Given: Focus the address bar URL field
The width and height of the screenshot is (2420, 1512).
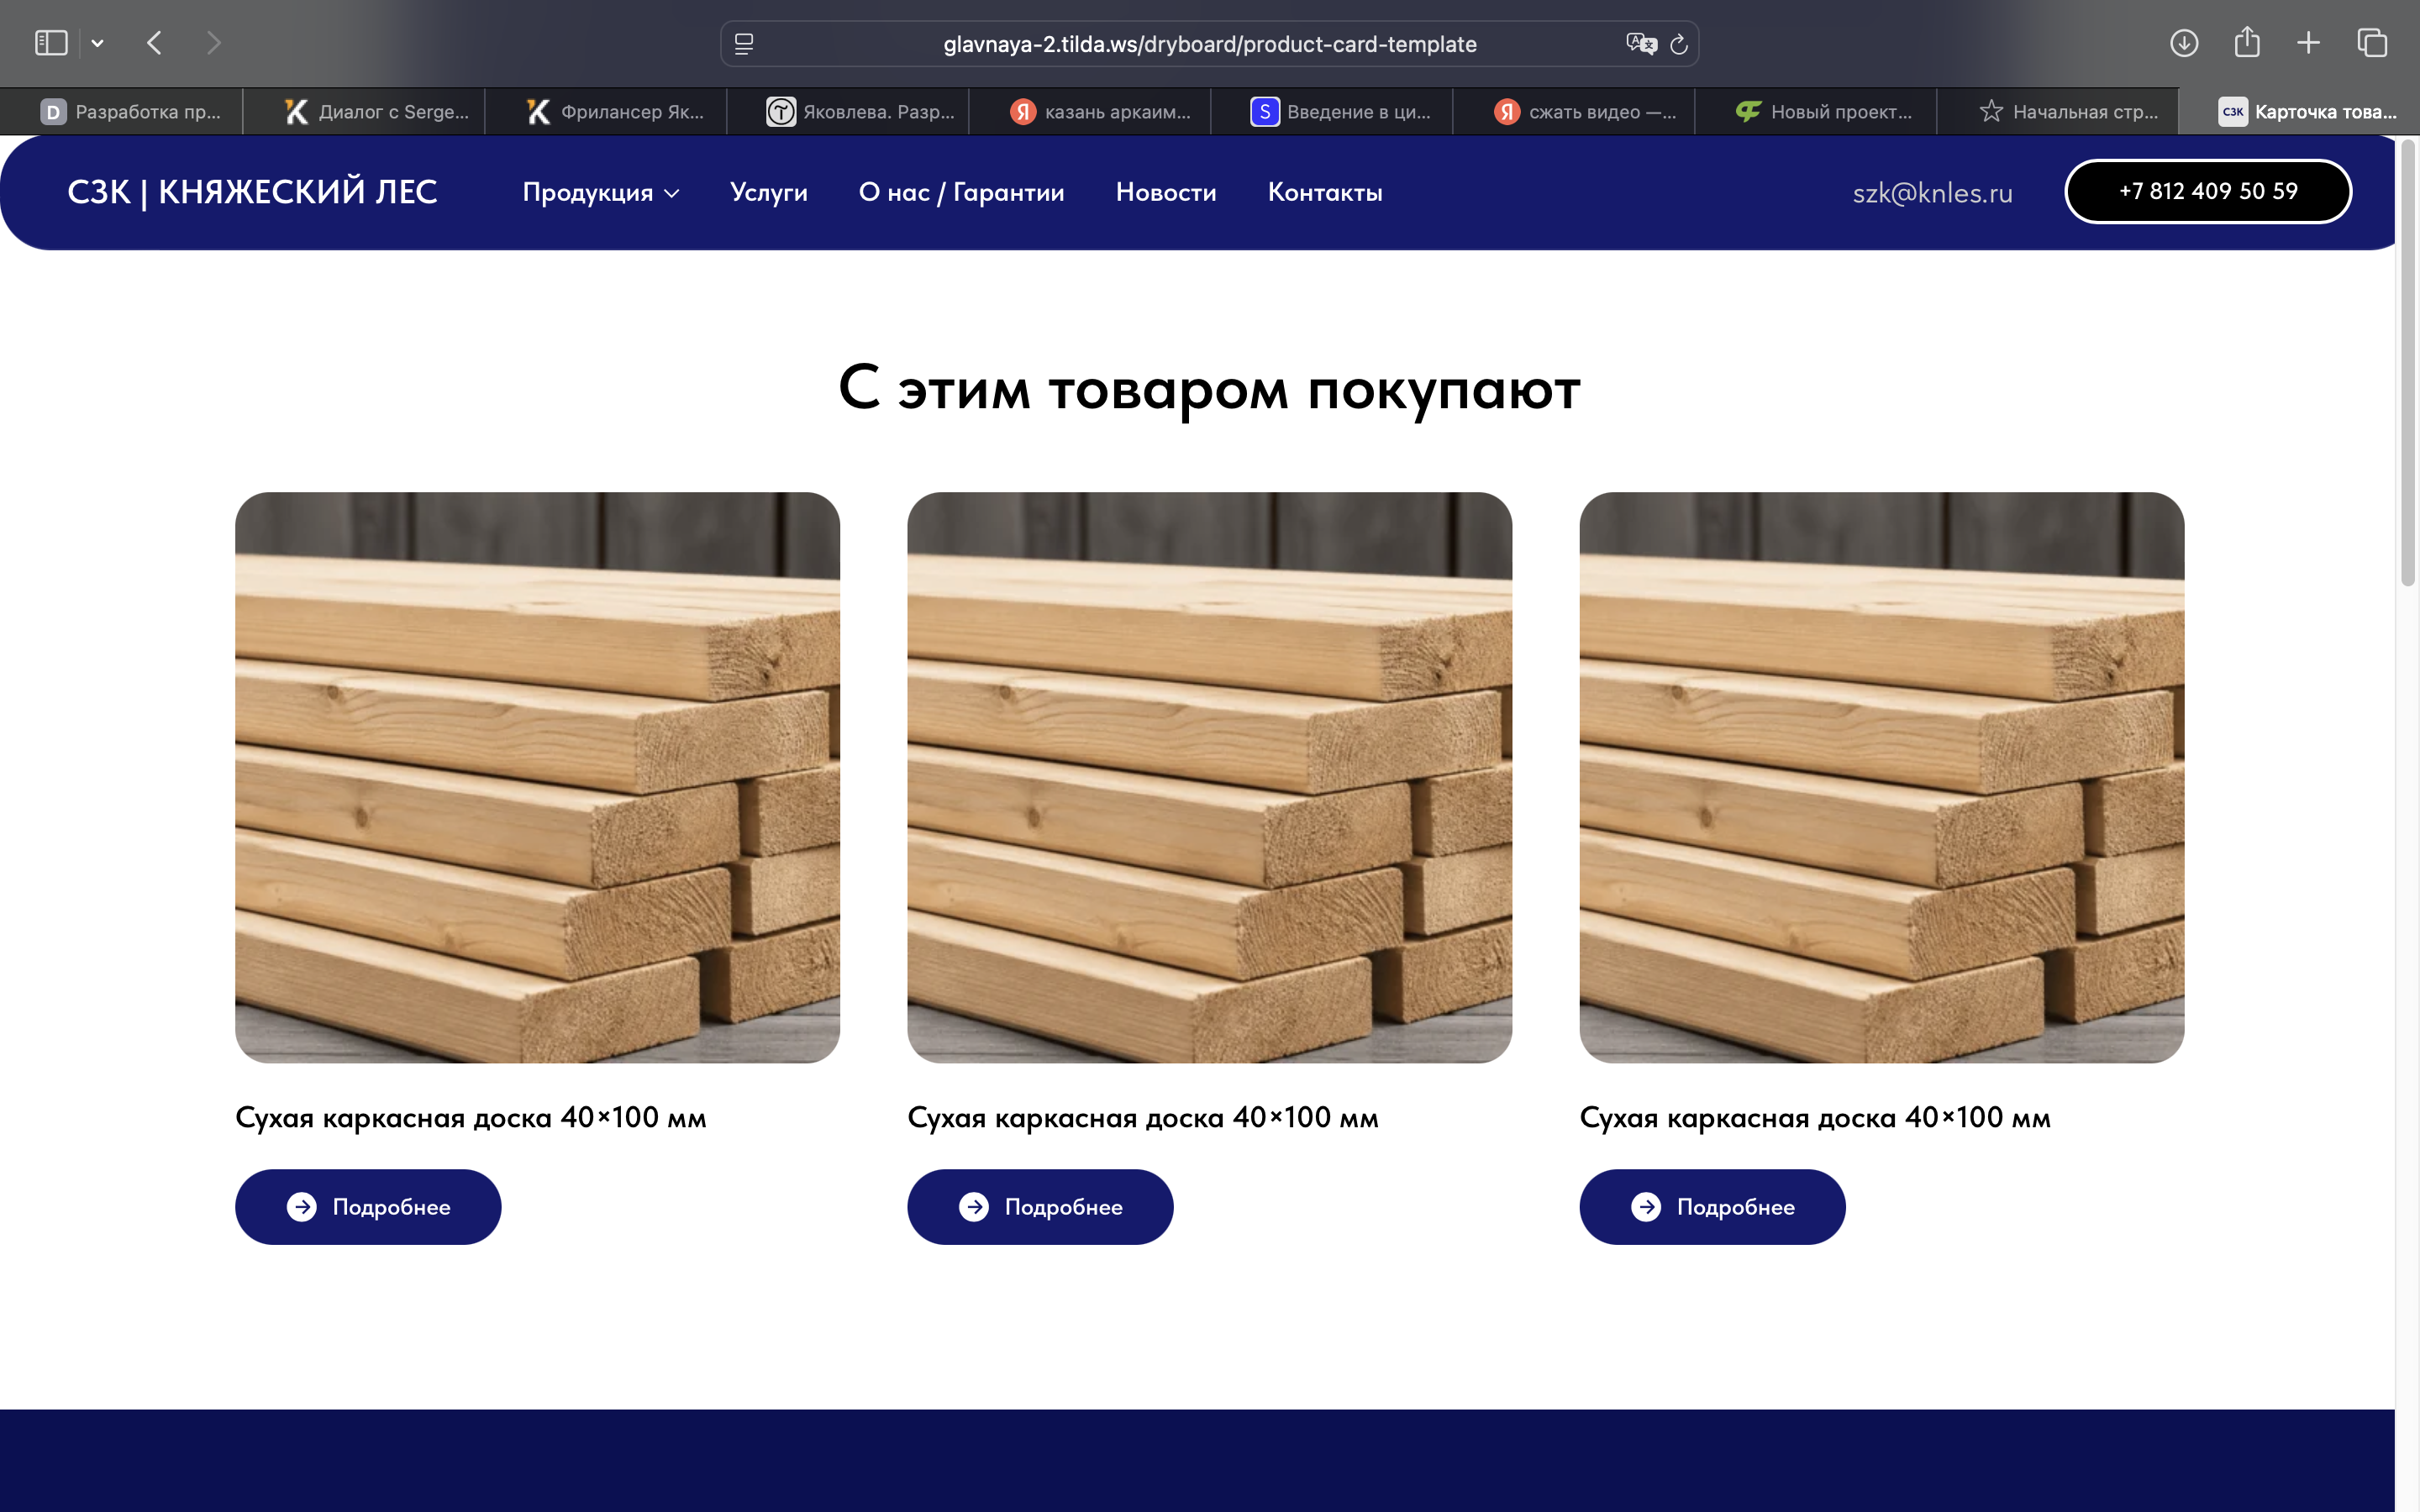Looking at the screenshot, I should tap(1209, 44).
